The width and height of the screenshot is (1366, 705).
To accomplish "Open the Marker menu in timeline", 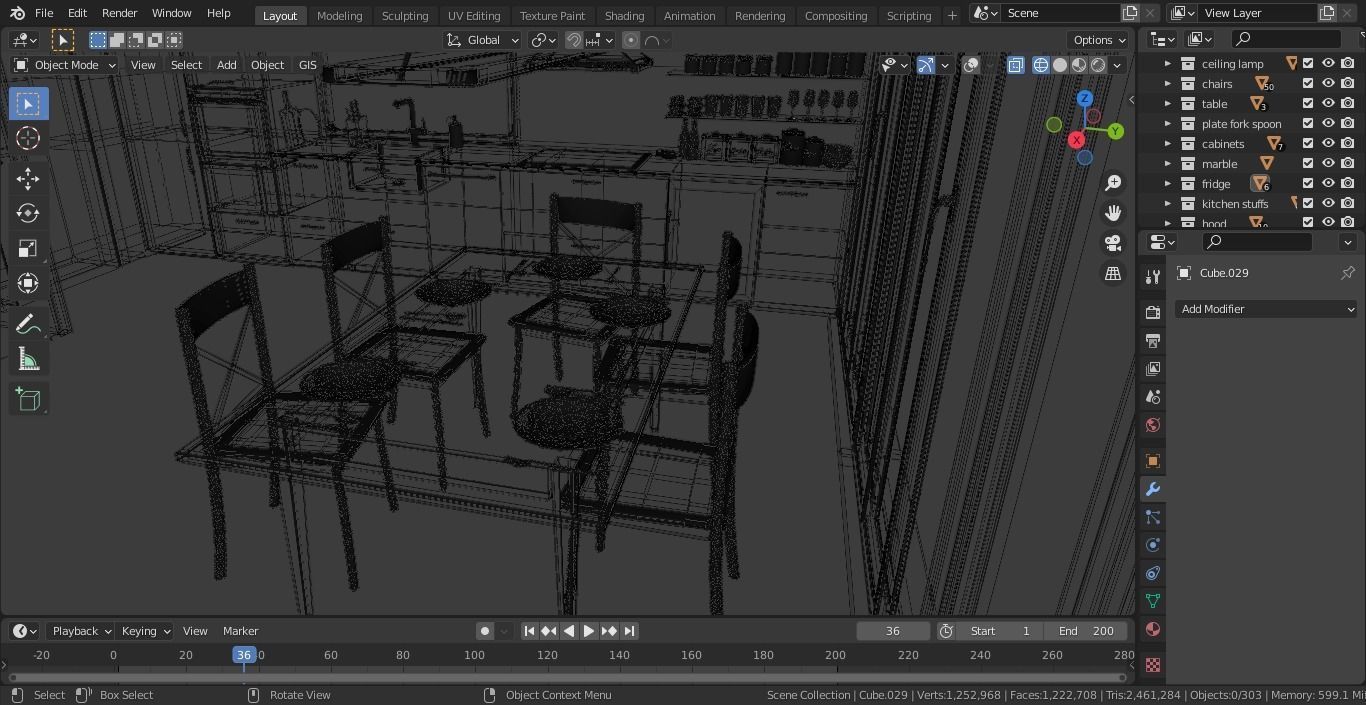I will 240,631.
